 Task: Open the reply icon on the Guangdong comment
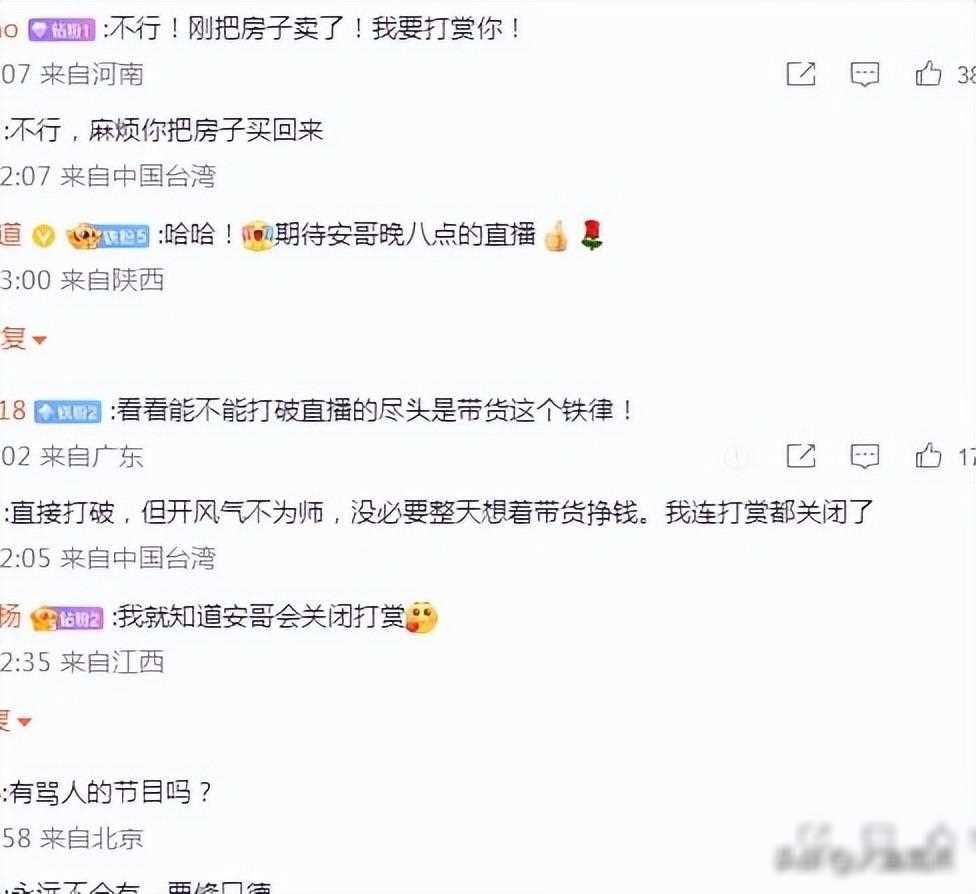[865, 456]
